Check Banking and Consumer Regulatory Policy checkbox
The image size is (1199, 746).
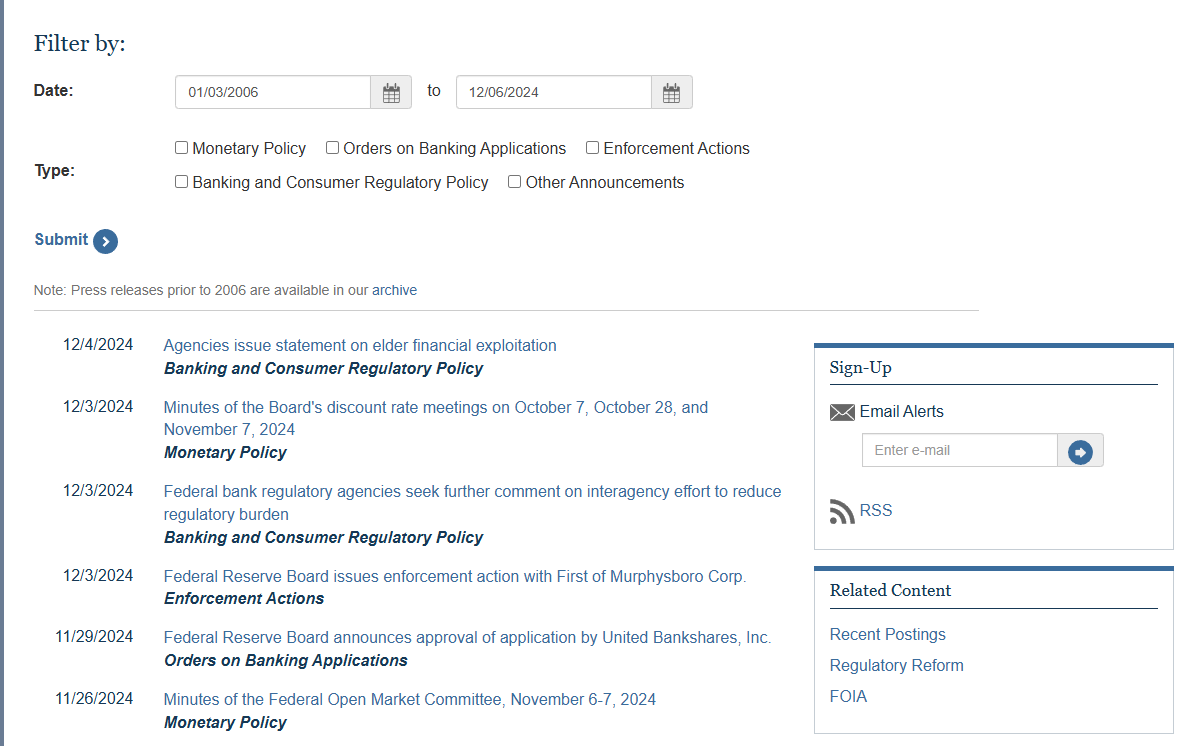point(181,182)
